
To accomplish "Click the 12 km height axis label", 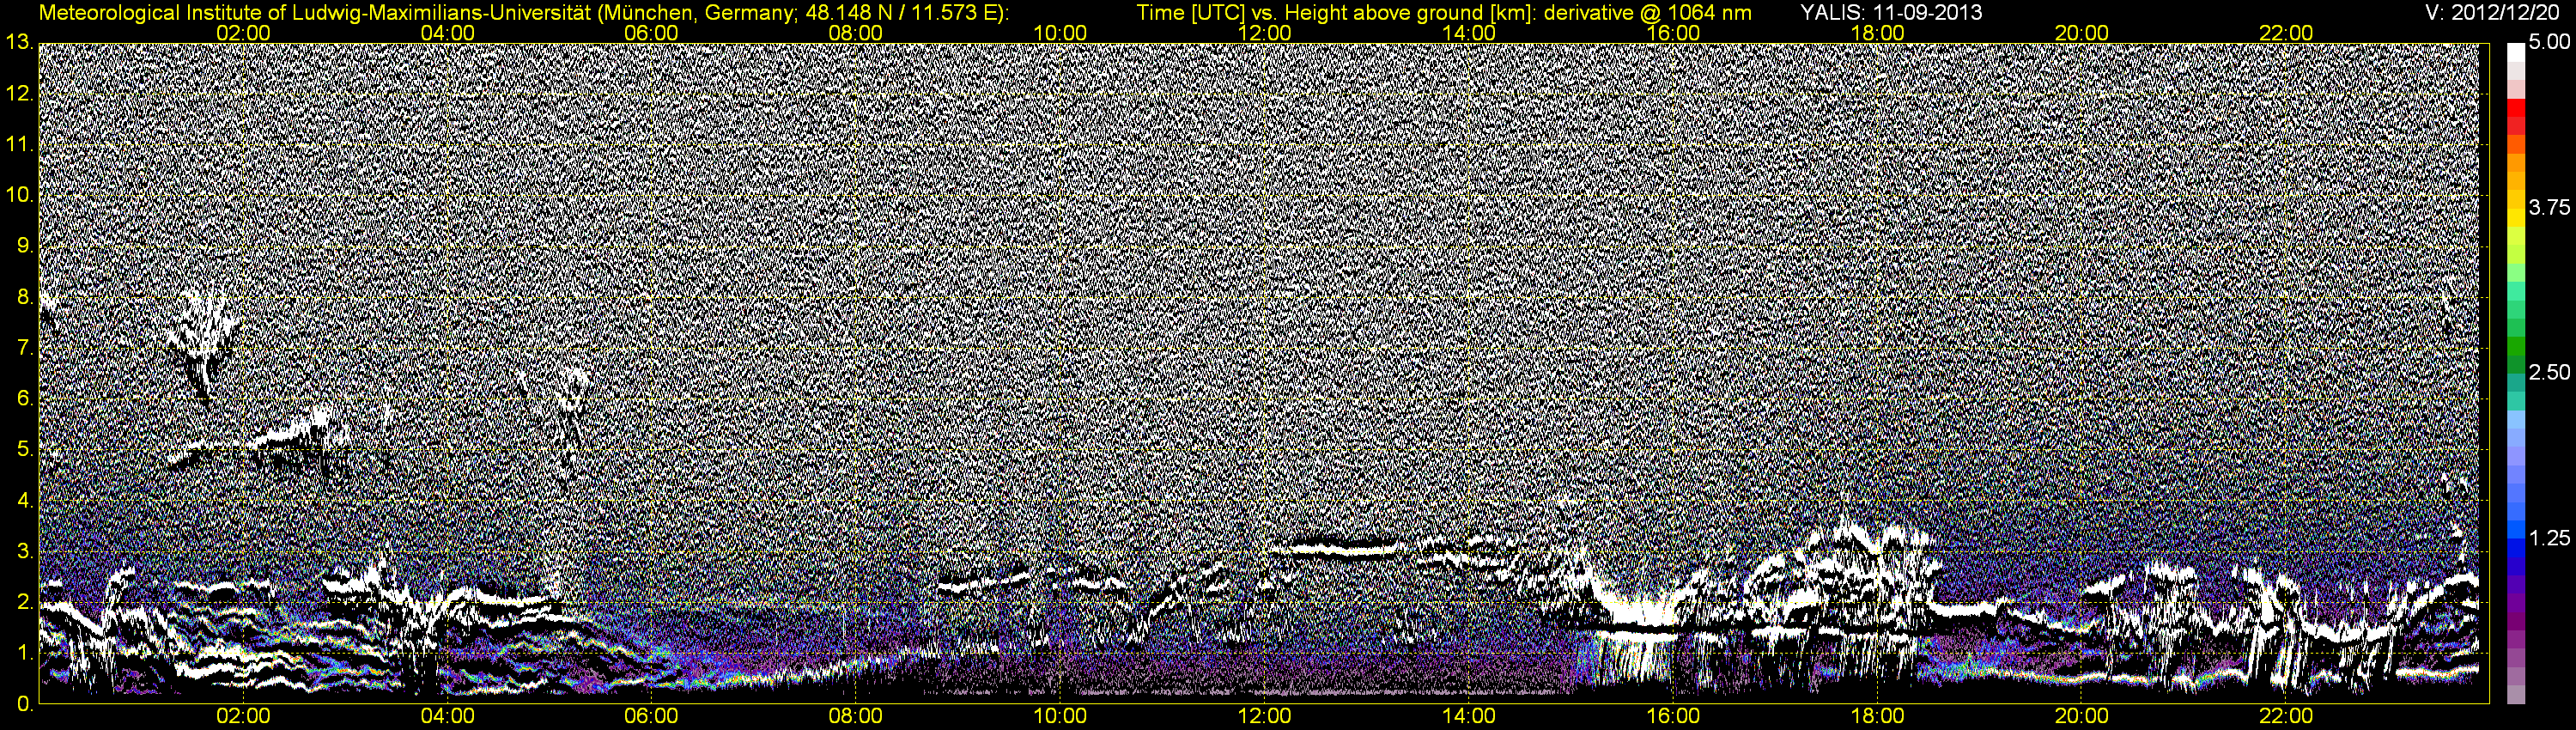I will click(x=18, y=94).
